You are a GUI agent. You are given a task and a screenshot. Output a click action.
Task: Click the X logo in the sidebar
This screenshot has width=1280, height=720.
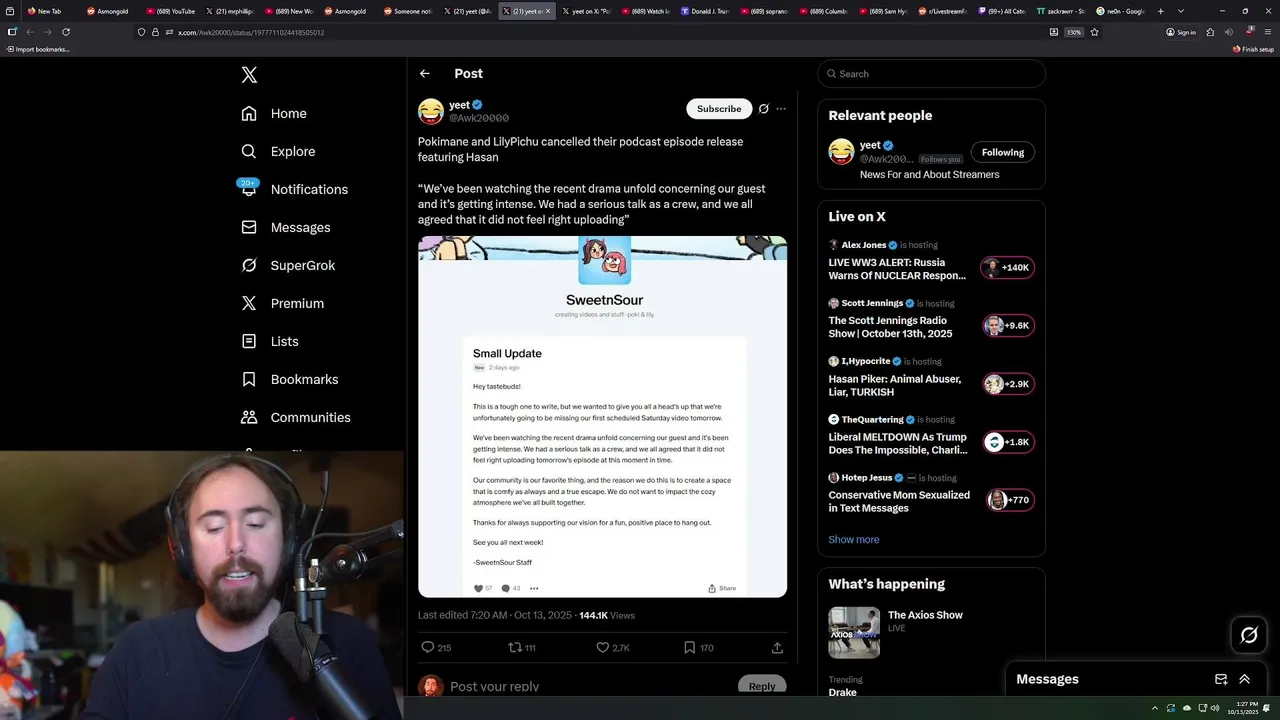coord(249,75)
